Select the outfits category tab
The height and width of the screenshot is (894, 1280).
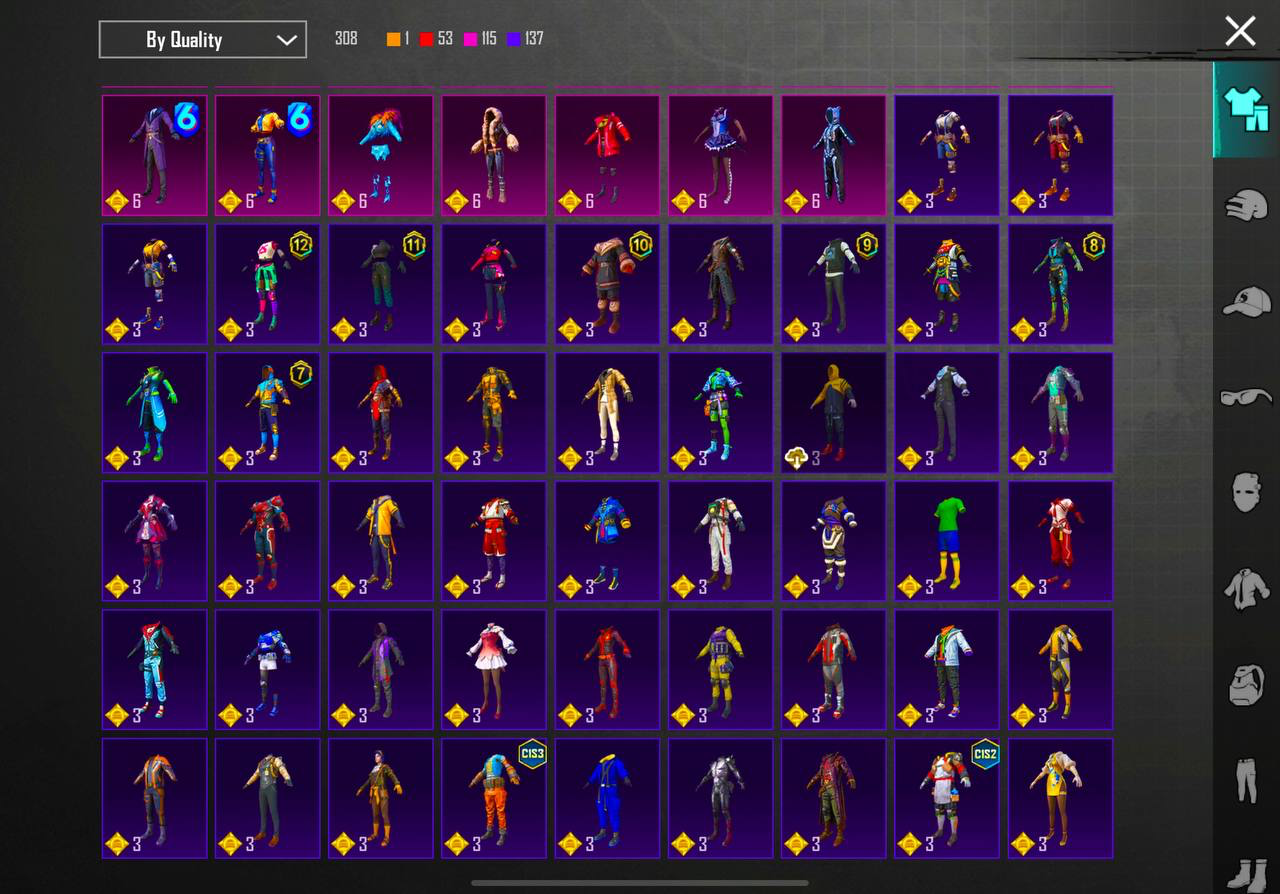point(1246,109)
